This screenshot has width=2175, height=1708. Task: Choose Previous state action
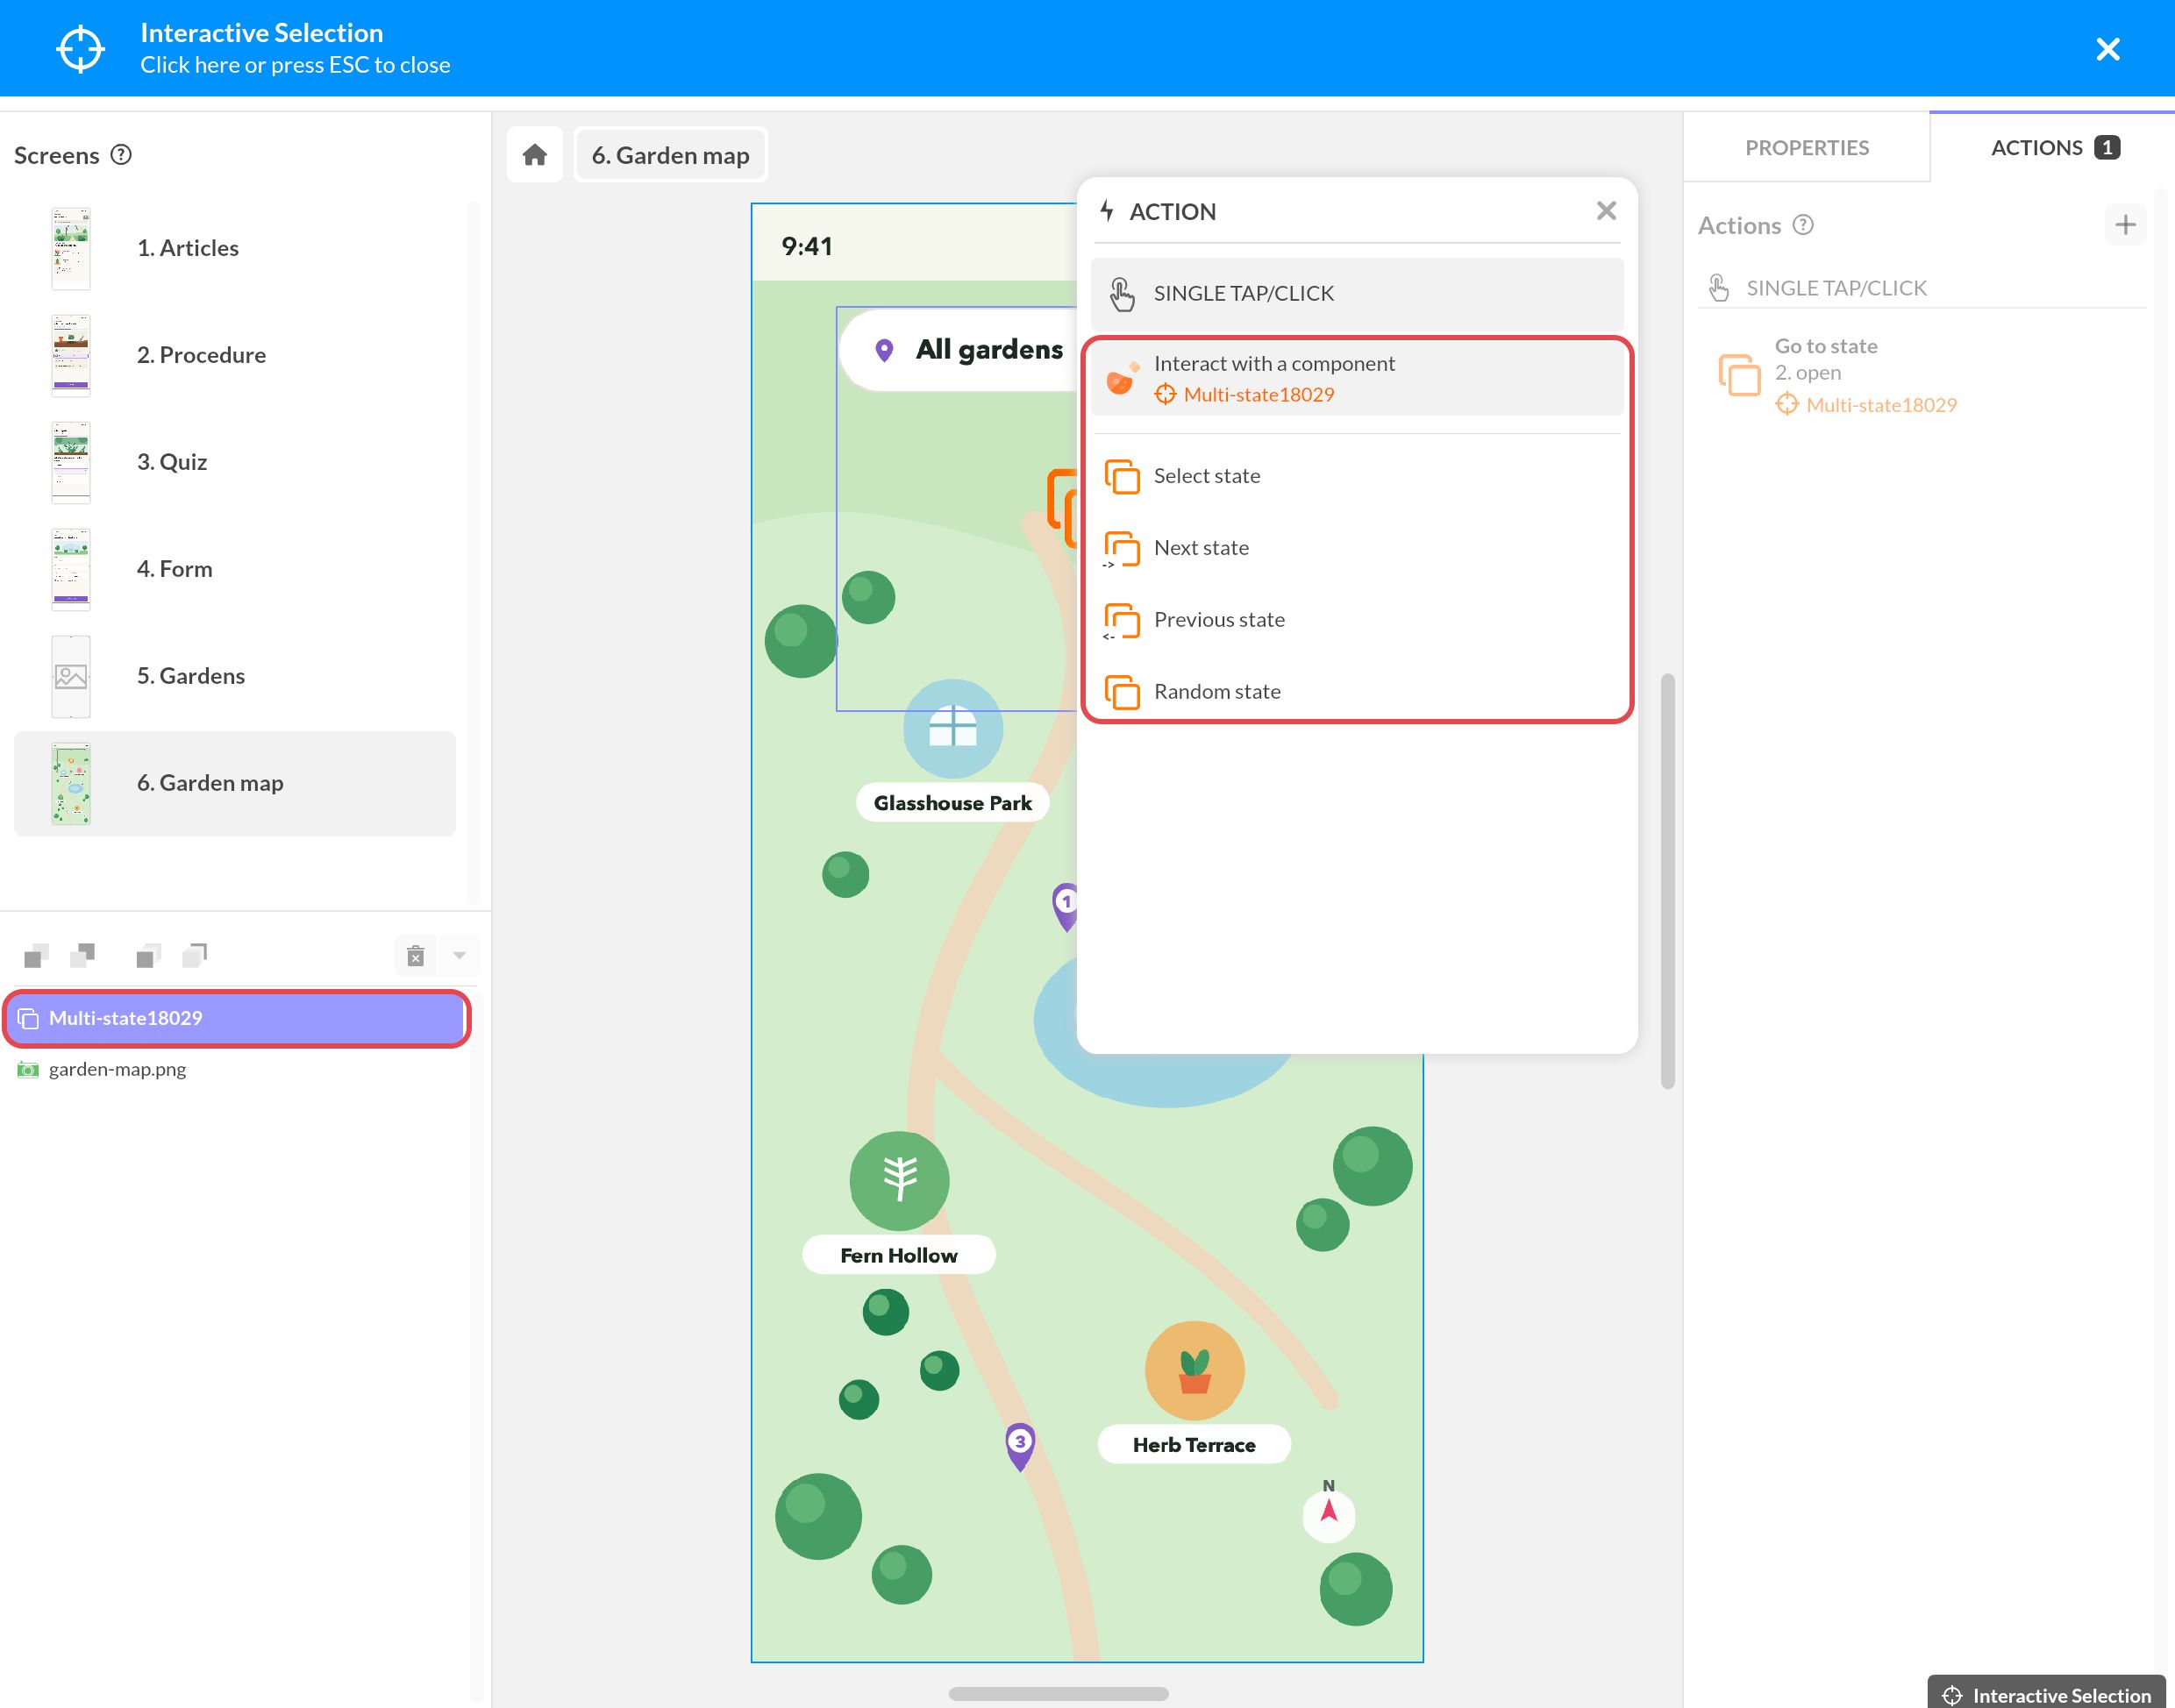coord(1357,620)
